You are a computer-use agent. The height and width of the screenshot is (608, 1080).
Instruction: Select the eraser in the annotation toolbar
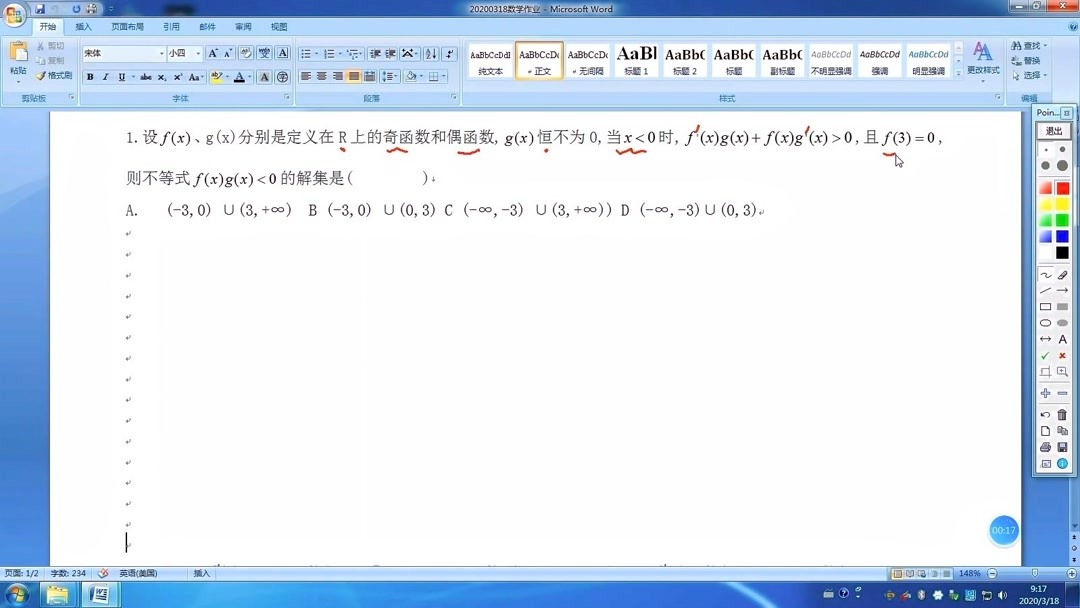pyautogui.click(x=1062, y=275)
